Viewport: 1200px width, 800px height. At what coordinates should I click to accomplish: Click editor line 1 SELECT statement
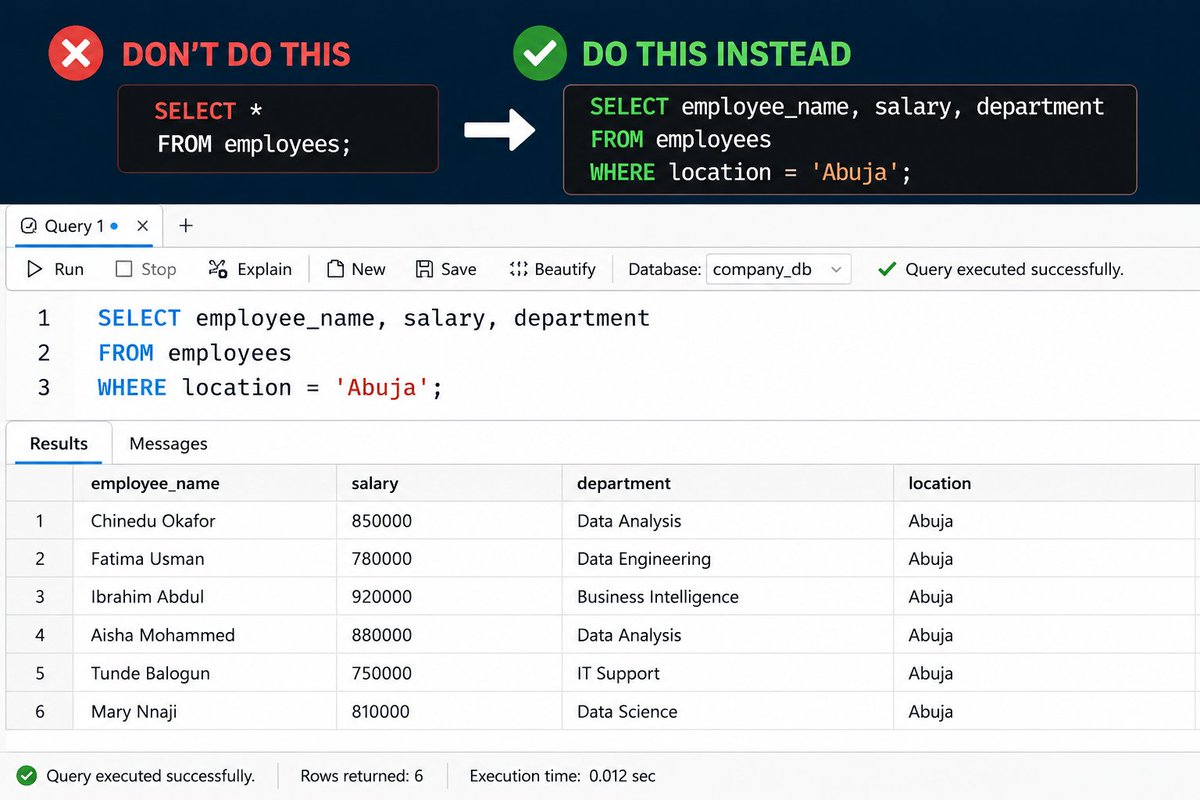coord(374,318)
